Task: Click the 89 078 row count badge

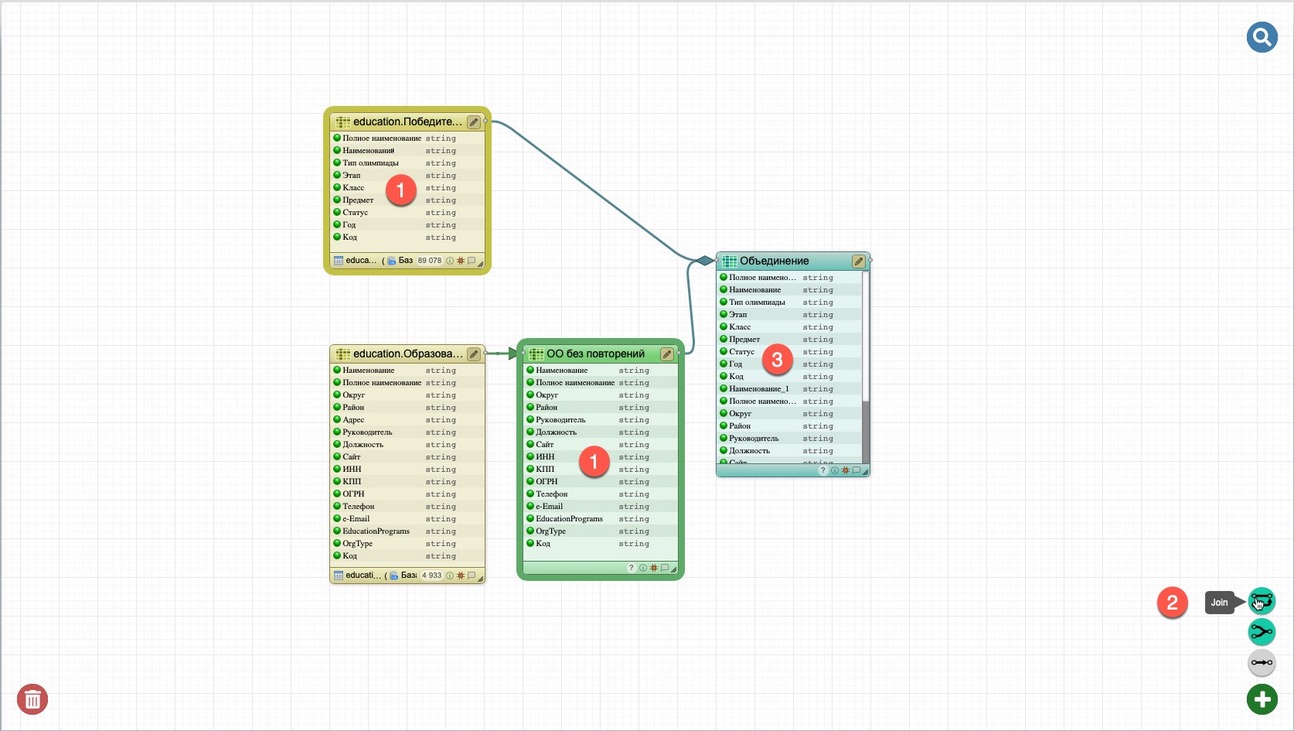Action: (428, 261)
